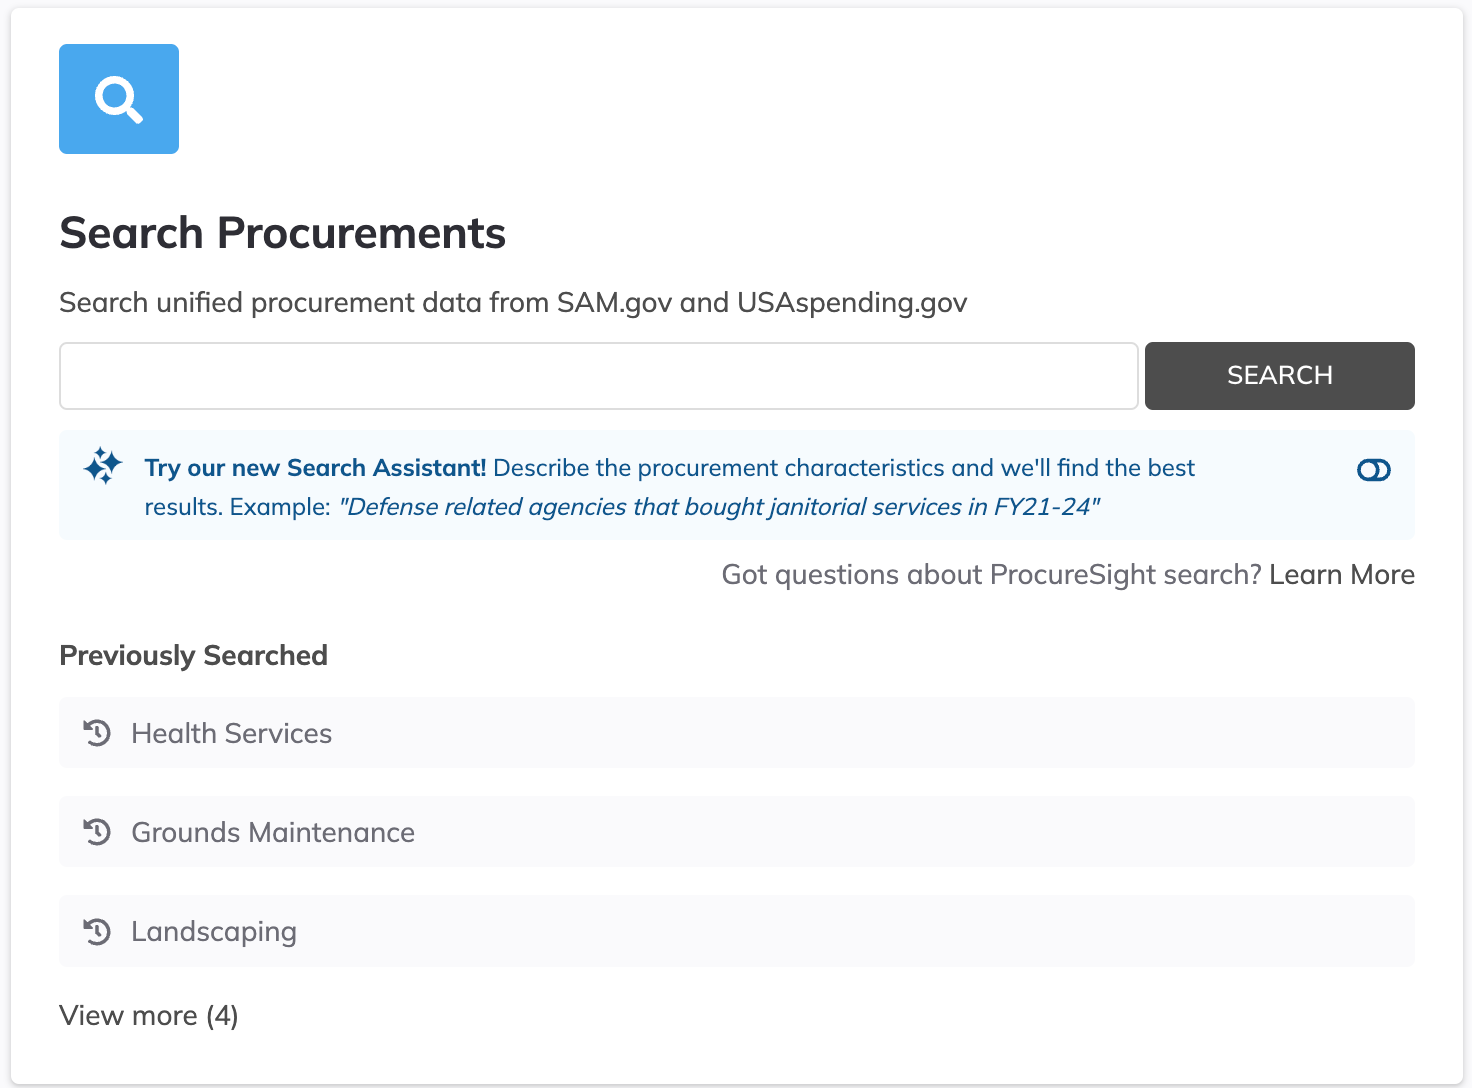Click the sparkle Search Assistant icon

coord(103,467)
